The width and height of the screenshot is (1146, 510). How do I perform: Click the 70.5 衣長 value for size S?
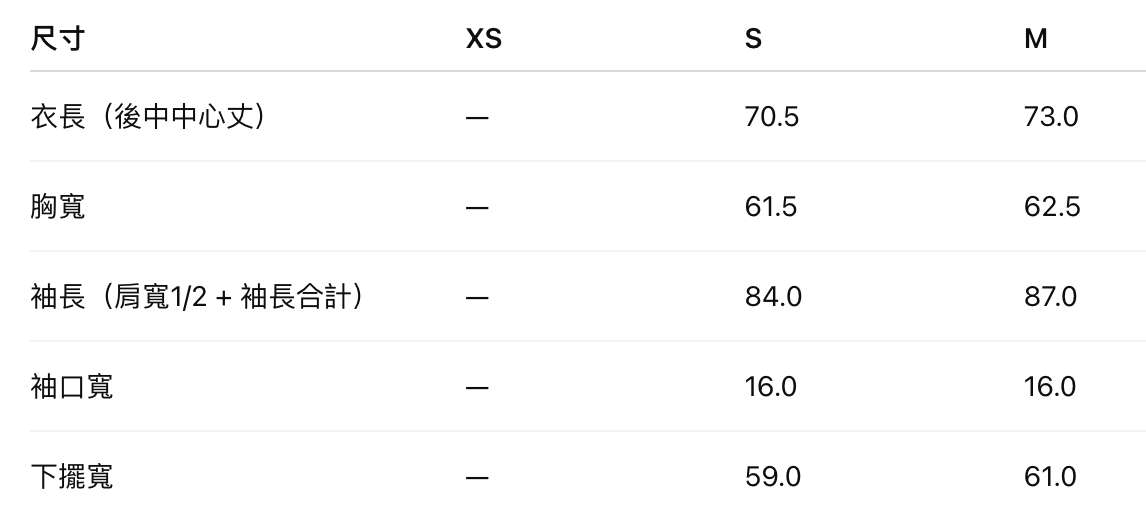click(x=772, y=117)
